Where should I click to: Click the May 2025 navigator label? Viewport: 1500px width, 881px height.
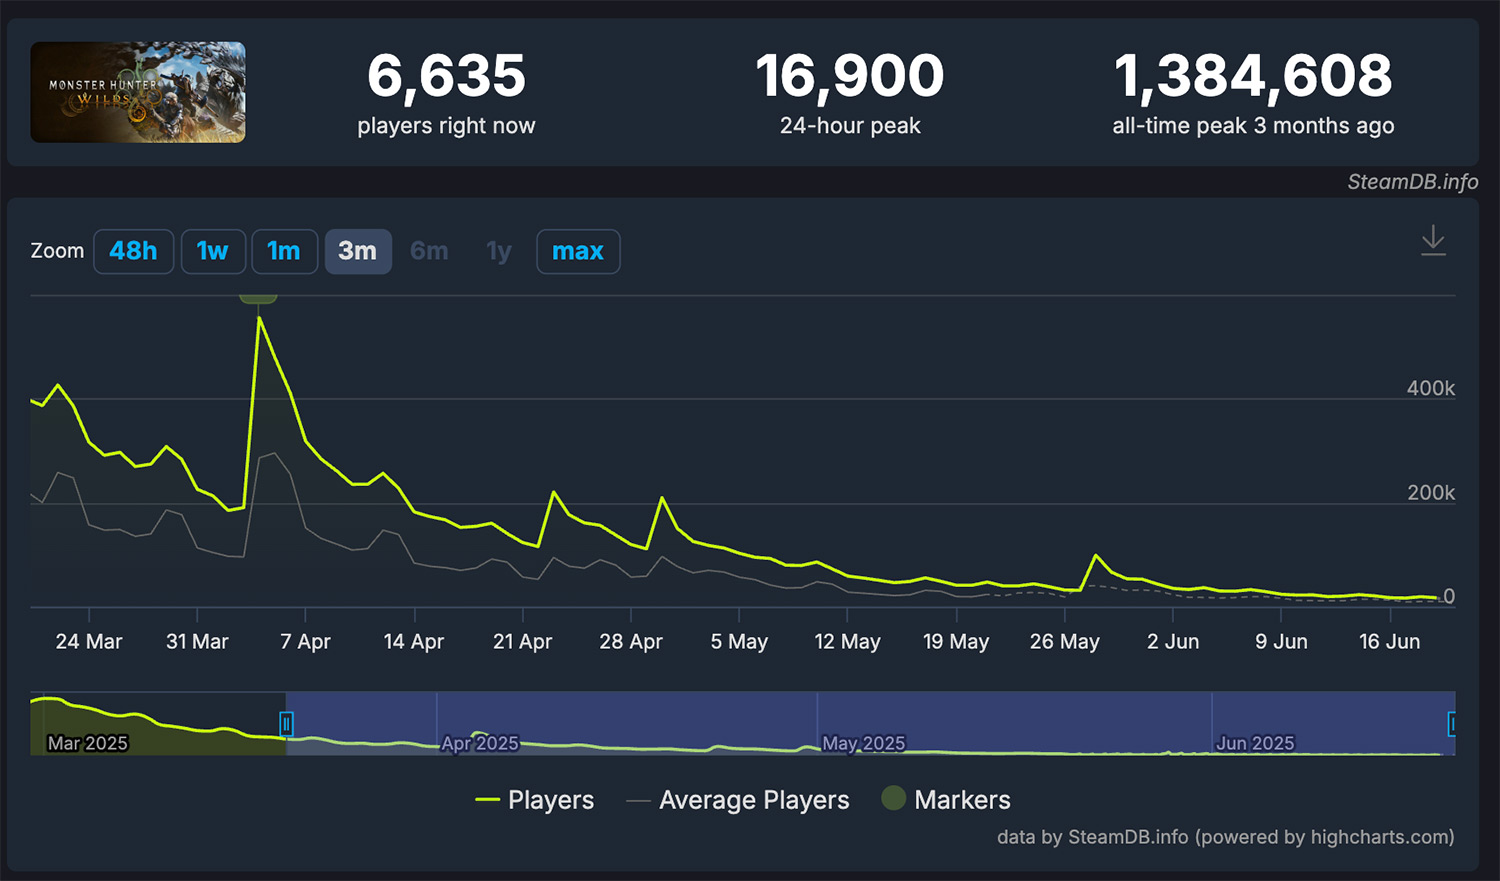click(864, 743)
